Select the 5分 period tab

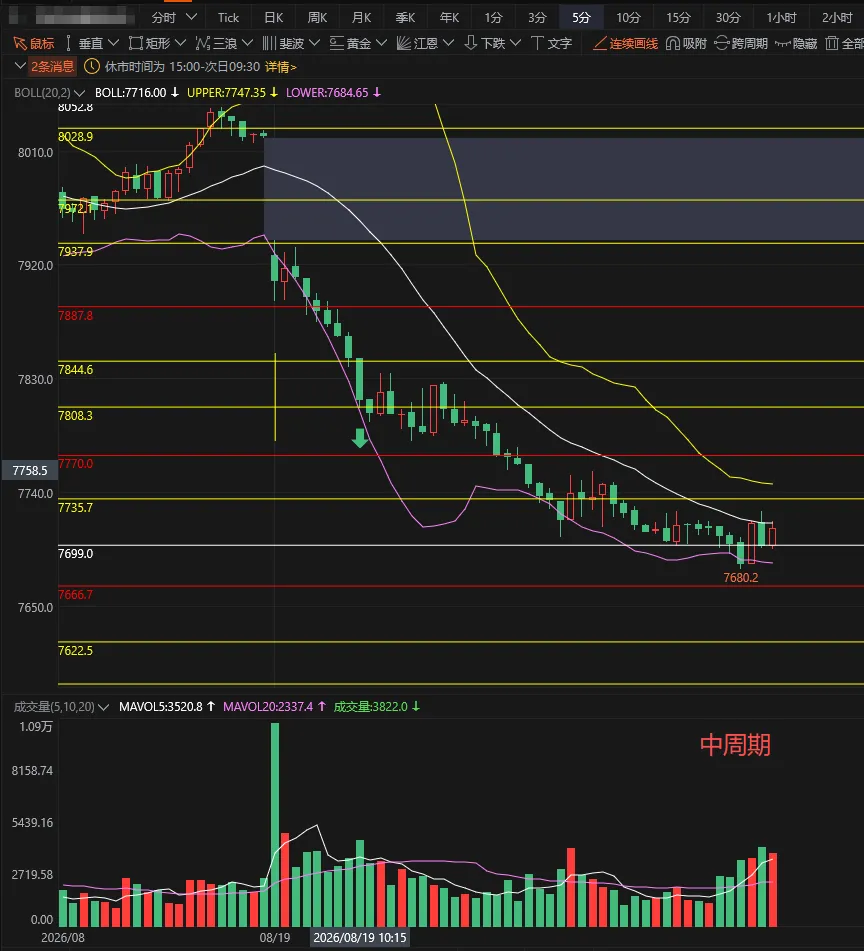coord(581,18)
